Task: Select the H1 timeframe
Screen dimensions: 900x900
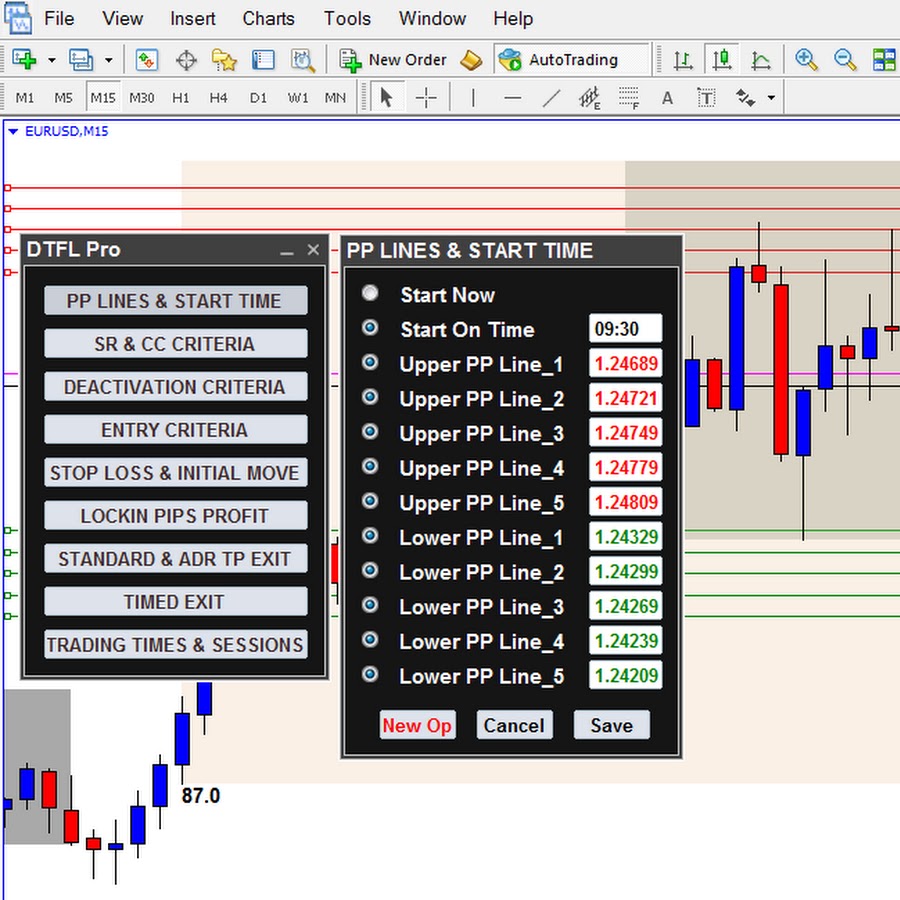Action: 180,98
